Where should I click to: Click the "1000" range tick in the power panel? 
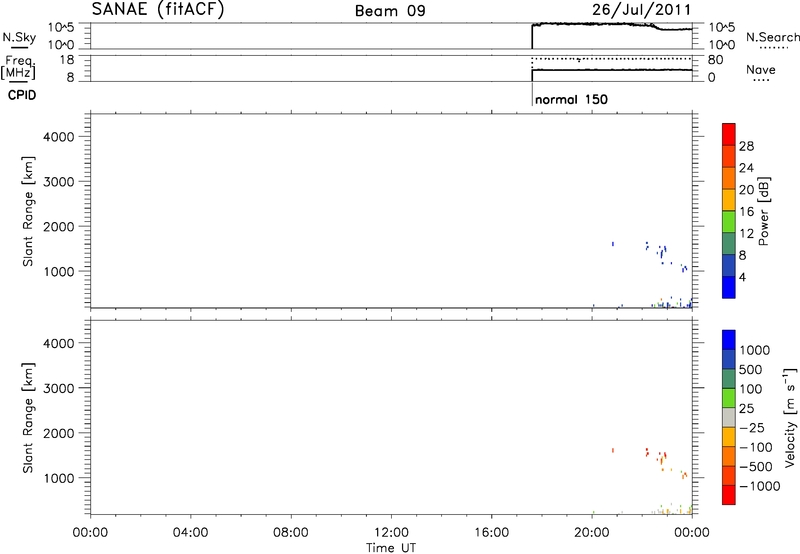(58, 271)
